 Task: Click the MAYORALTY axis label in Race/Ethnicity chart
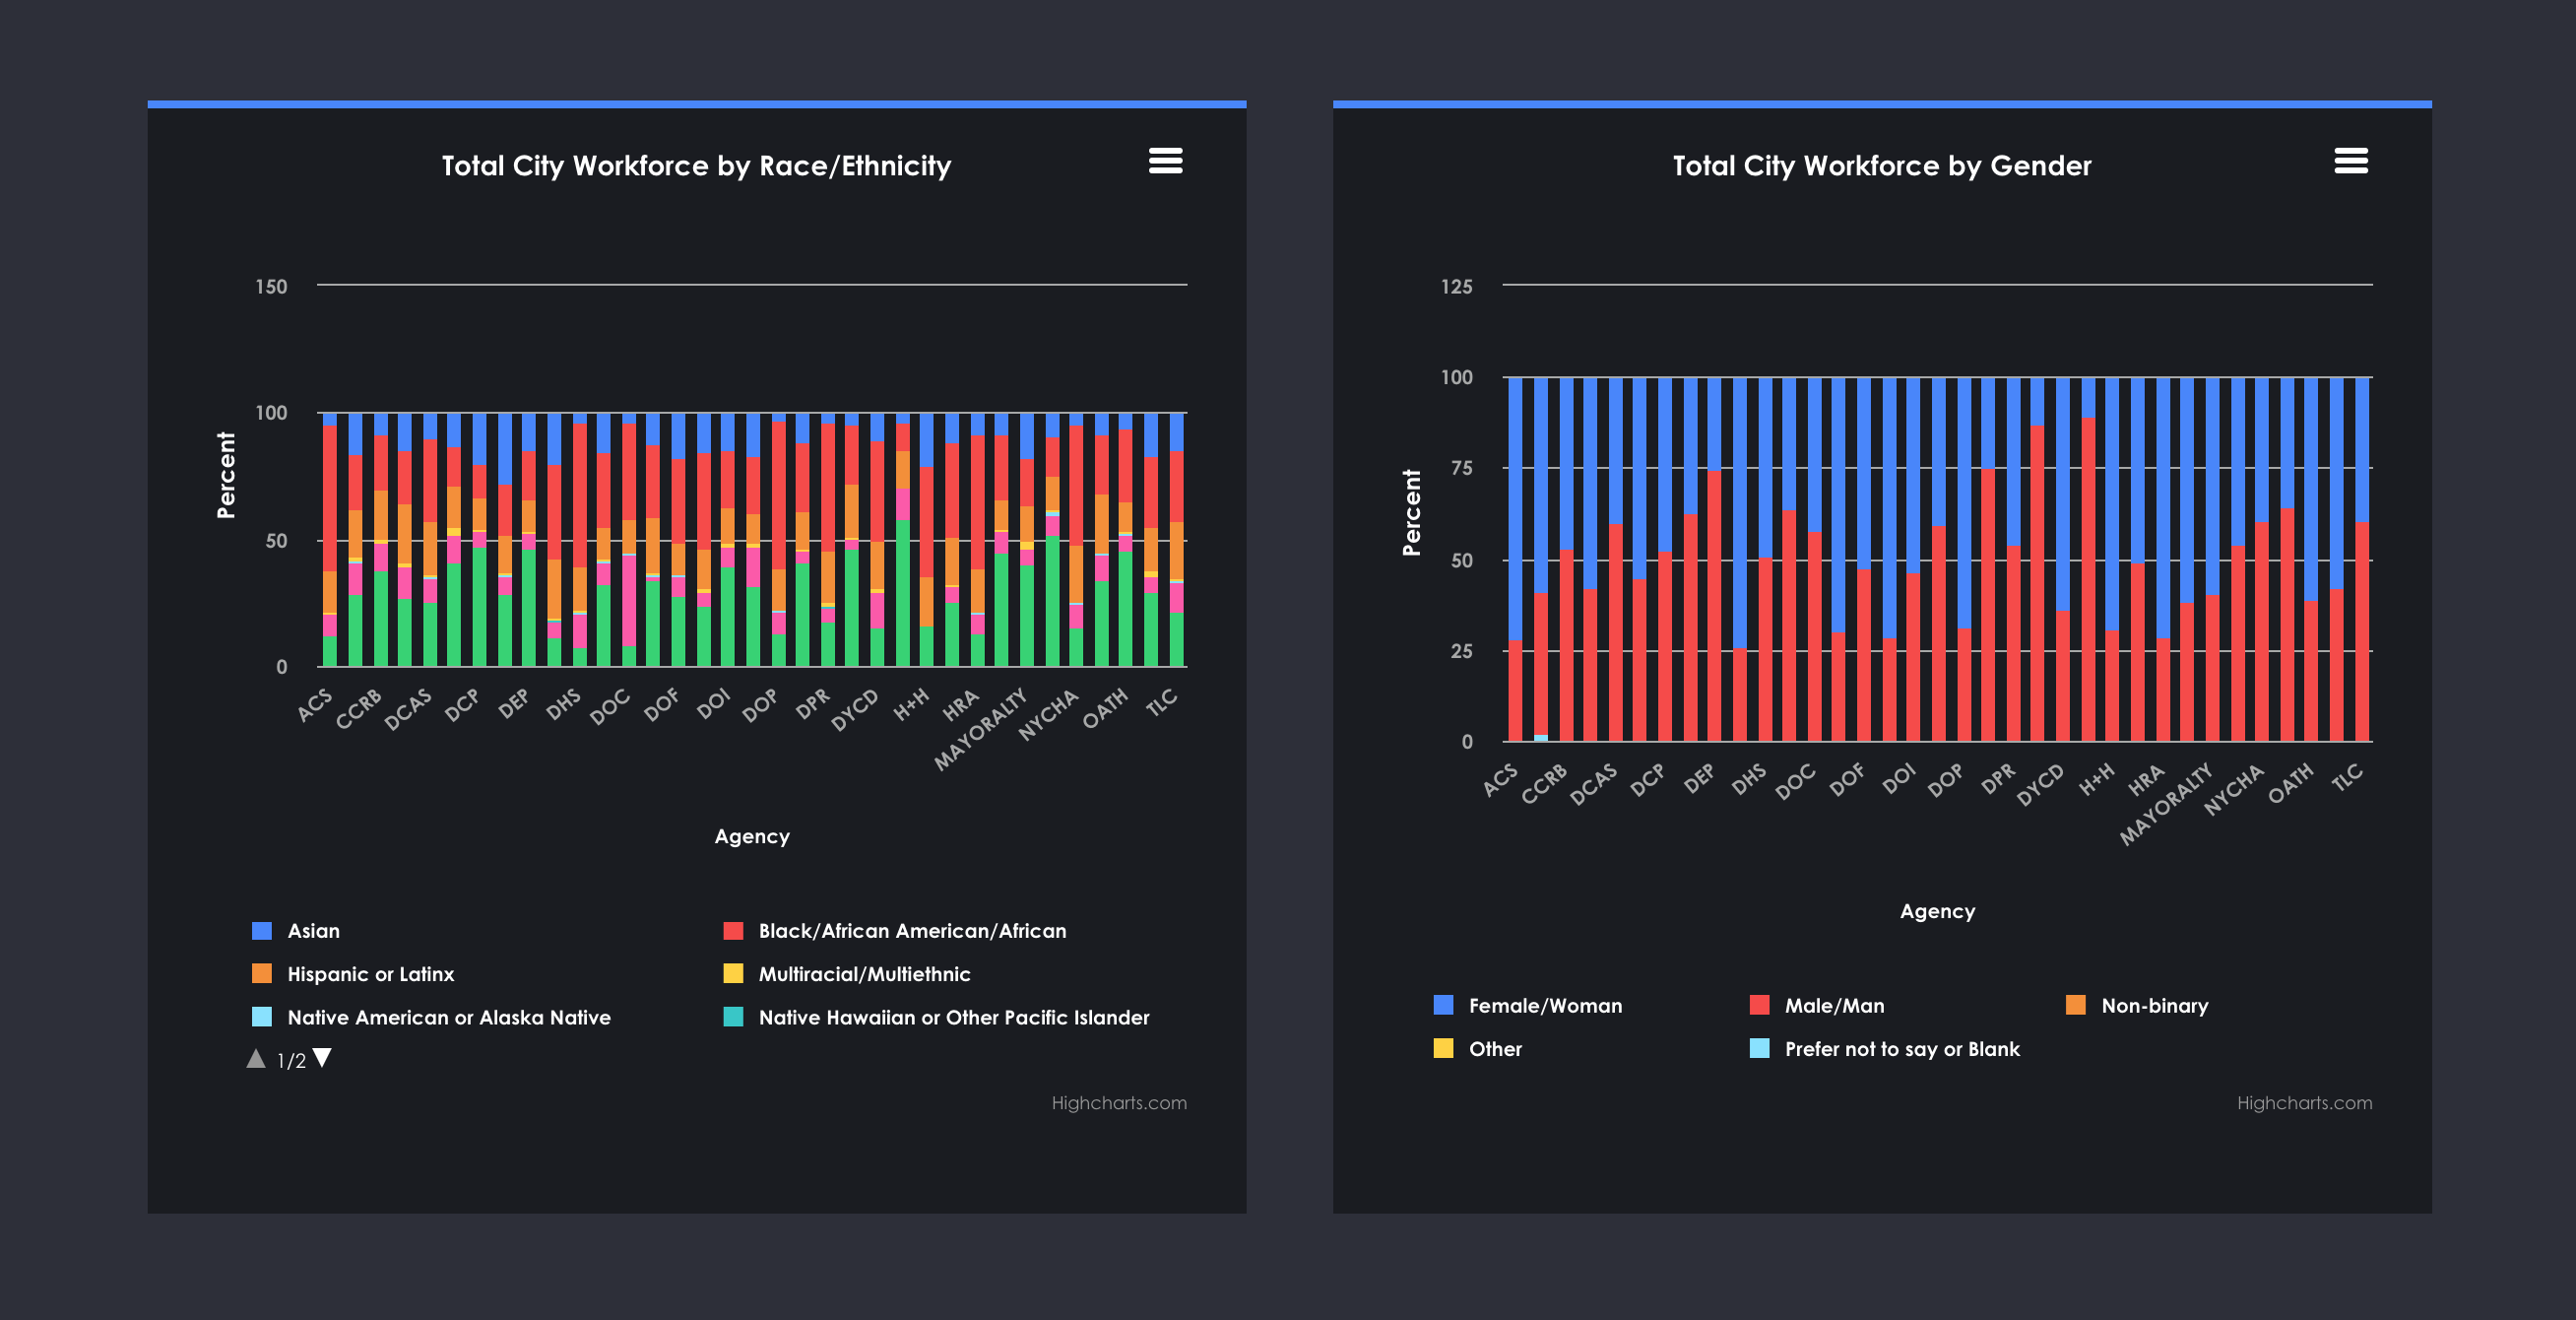coord(982,729)
